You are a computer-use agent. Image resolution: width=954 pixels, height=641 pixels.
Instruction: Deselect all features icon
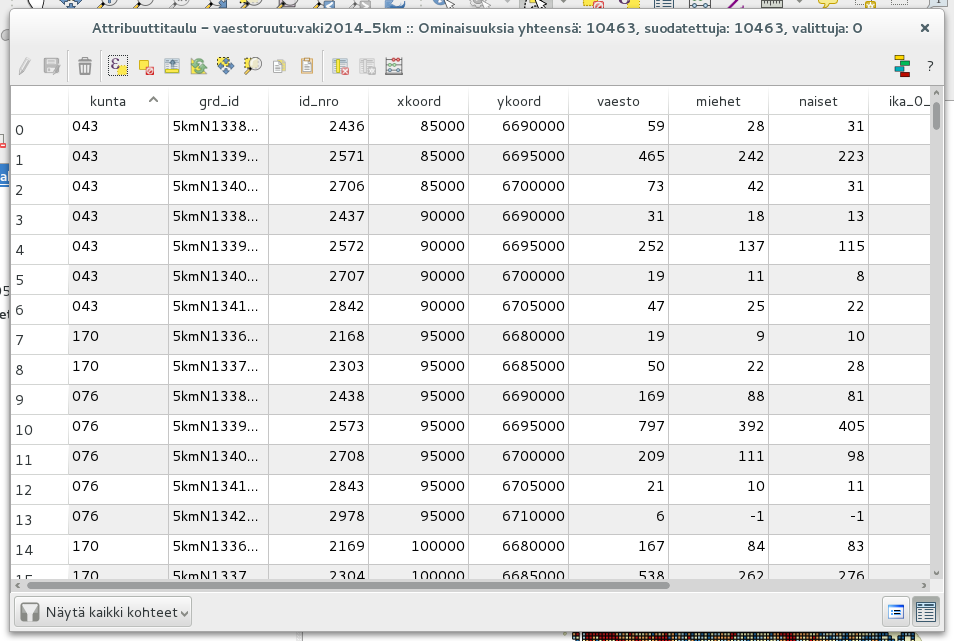[146, 66]
